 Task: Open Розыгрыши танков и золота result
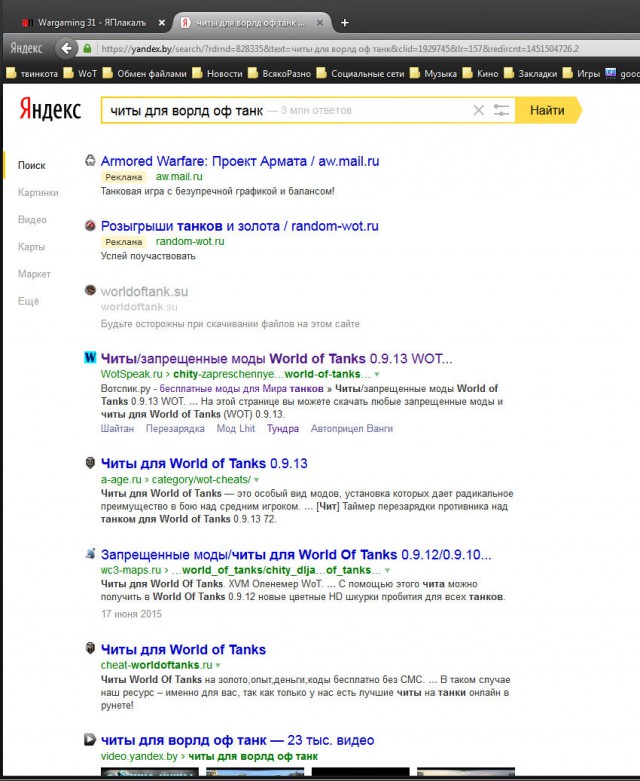[x=240, y=226]
